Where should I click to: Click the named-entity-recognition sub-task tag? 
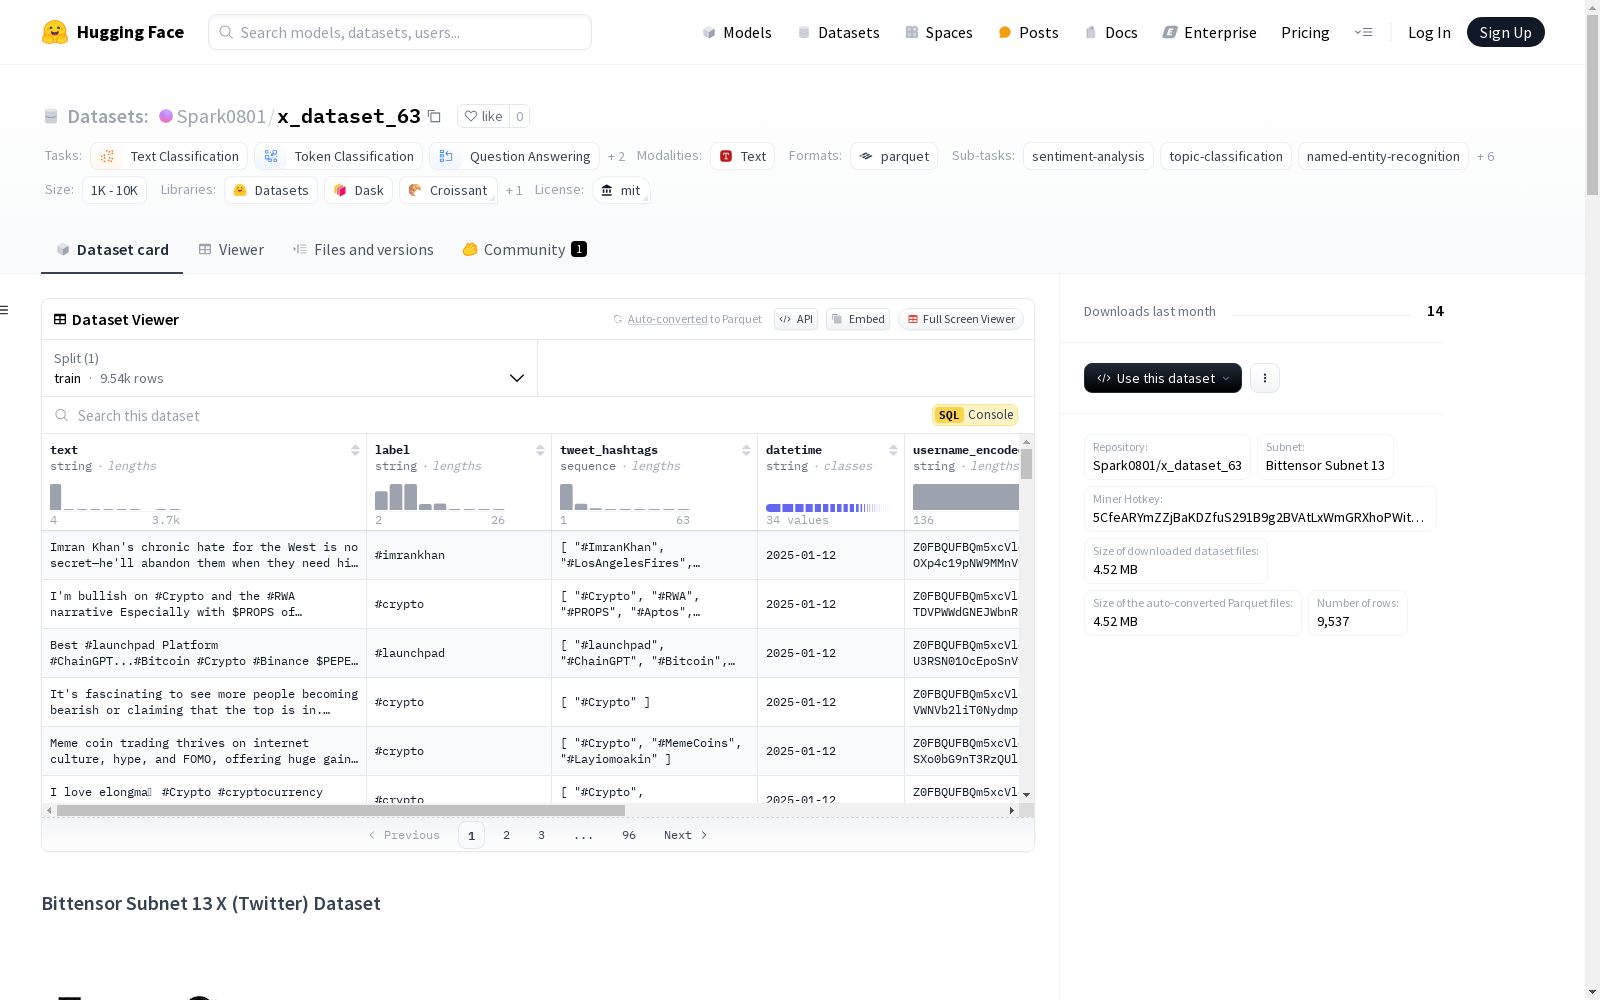pyautogui.click(x=1383, y=156)
